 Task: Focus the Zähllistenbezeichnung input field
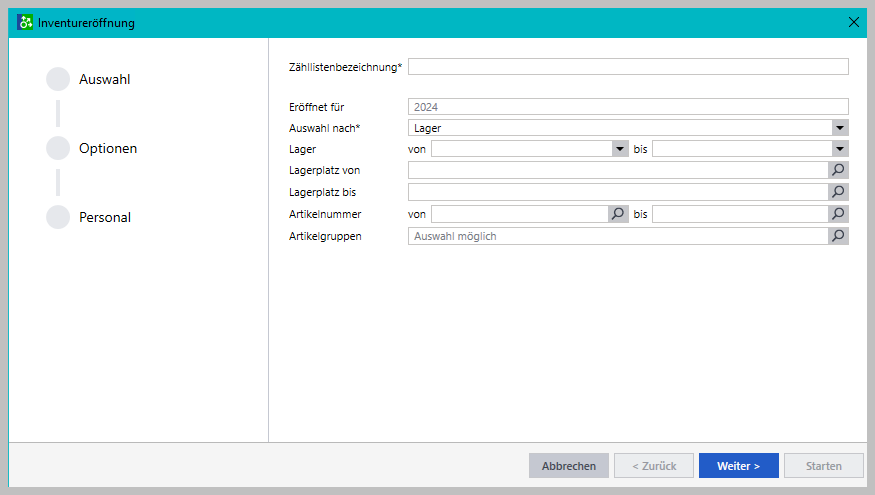628,66
